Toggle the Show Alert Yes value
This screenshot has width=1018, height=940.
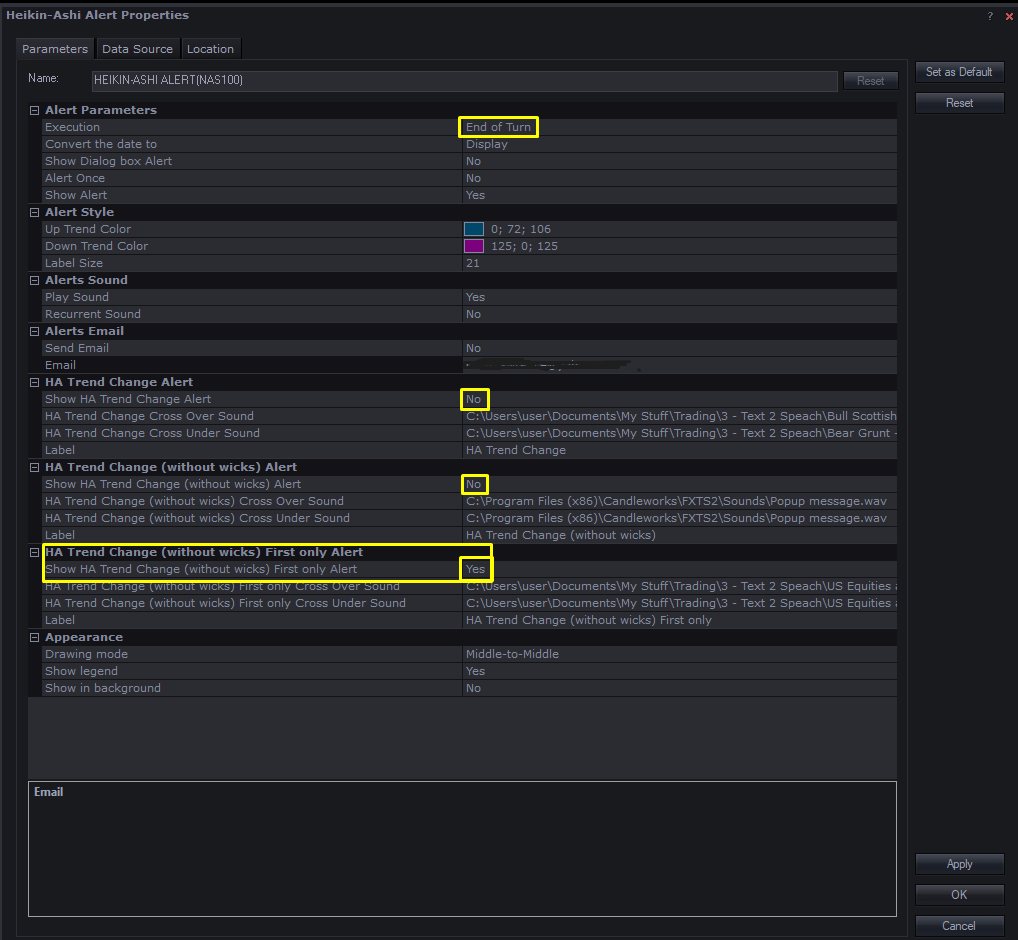(x=475, y=195)
